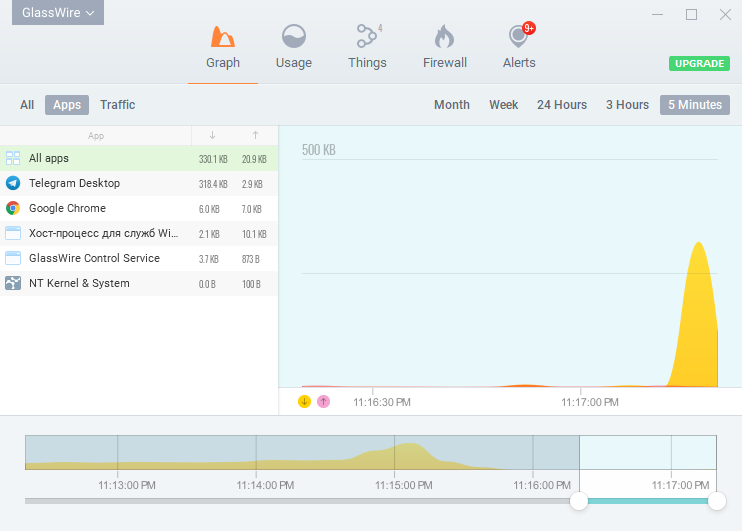Set the time range to 3 Hours
This screenshot has width=742, height=531.
coord(627,105)
